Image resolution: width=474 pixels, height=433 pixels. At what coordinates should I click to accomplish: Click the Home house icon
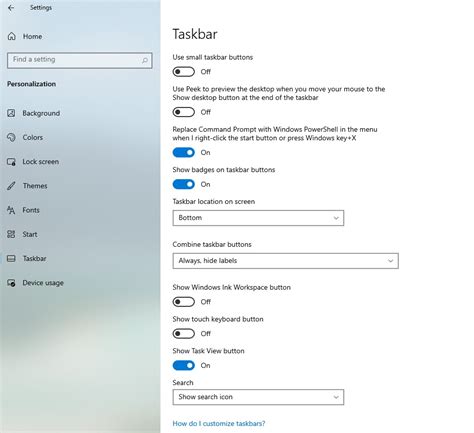(x=12, y=36)
